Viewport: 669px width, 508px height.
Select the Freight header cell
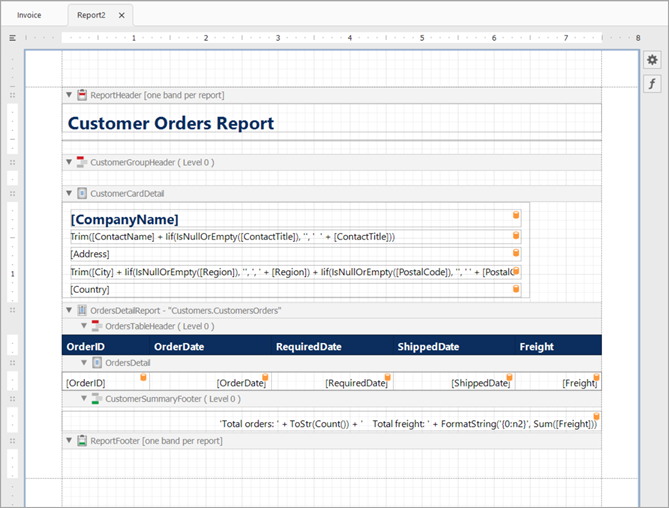558,346
